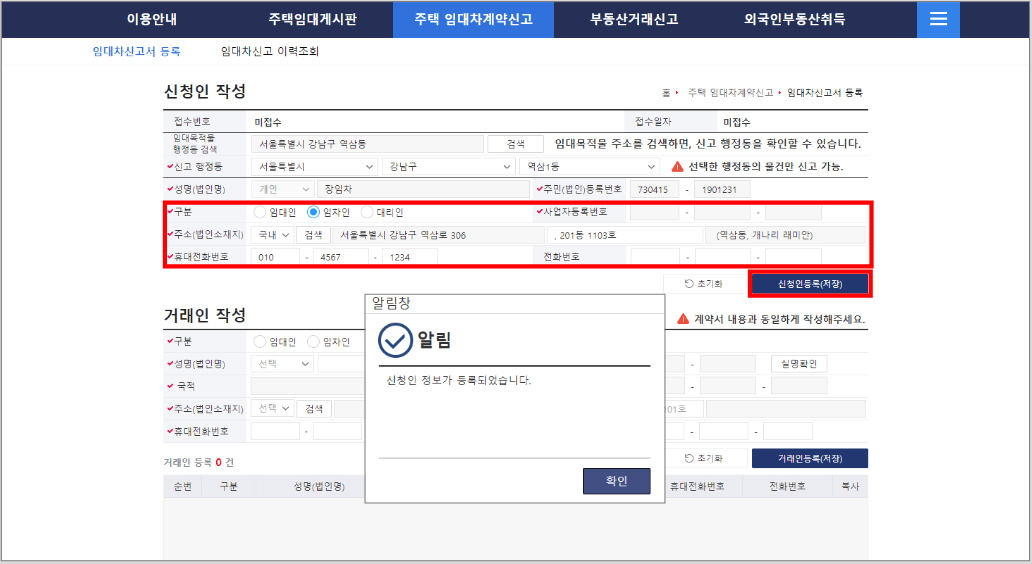The width and height of the screenshot is (1032, 564).
Task: Click the first 사업자등록번호 field
Action: click(x=654, y=213)
